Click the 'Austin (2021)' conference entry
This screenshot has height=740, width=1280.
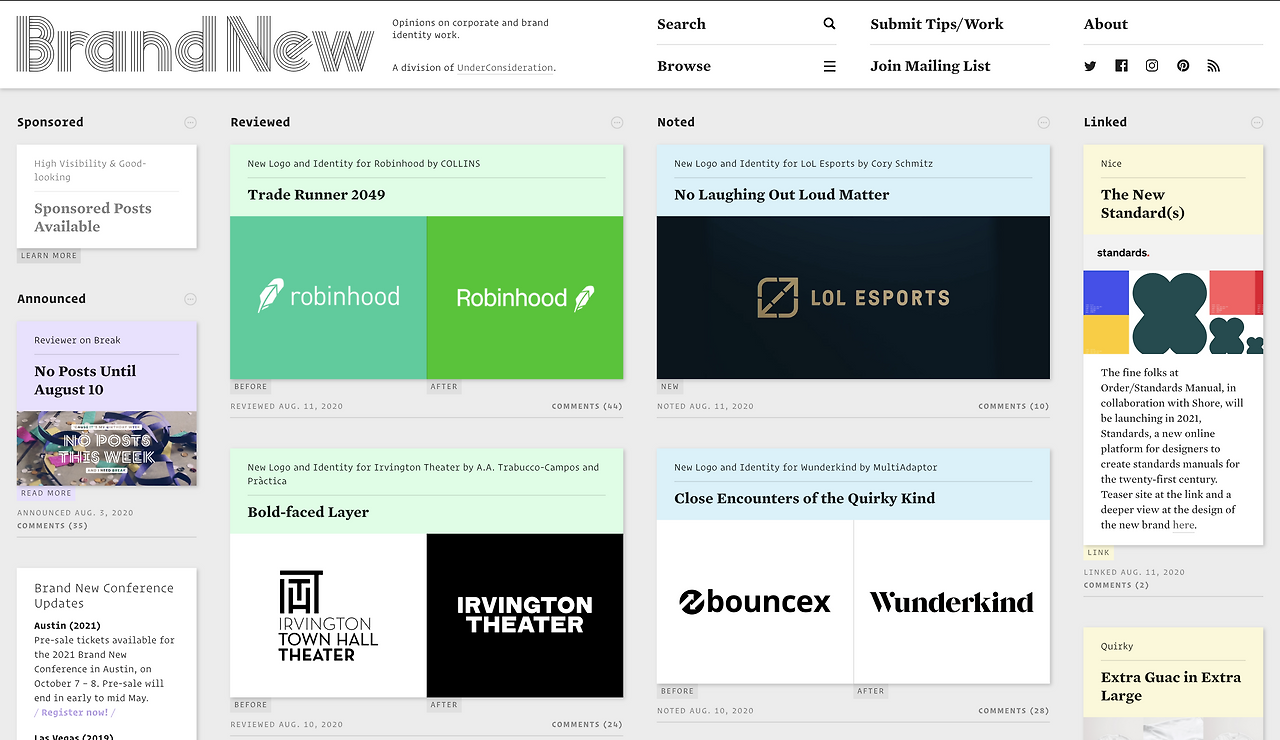click(67, 626)
